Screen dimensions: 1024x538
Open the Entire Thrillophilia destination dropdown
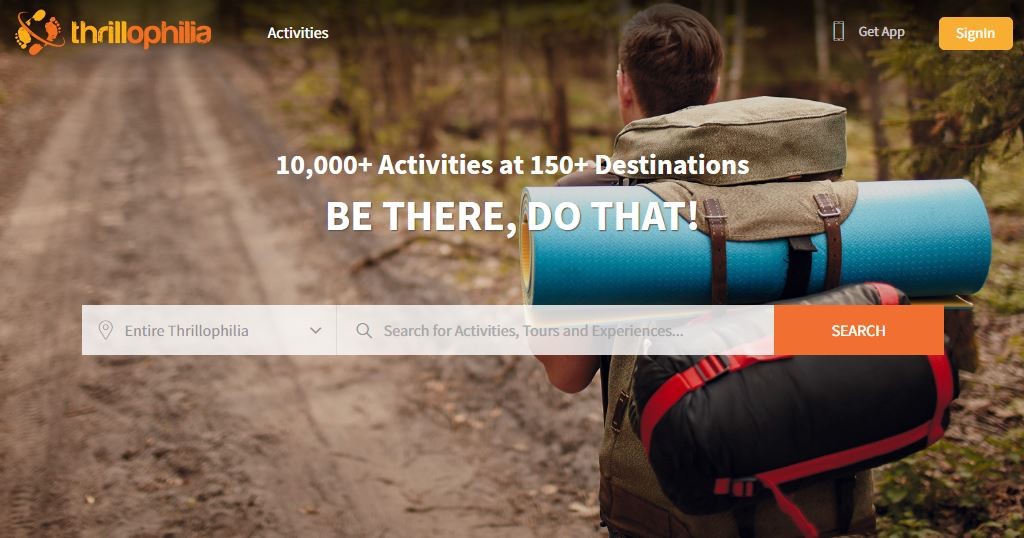click(209, 330)
